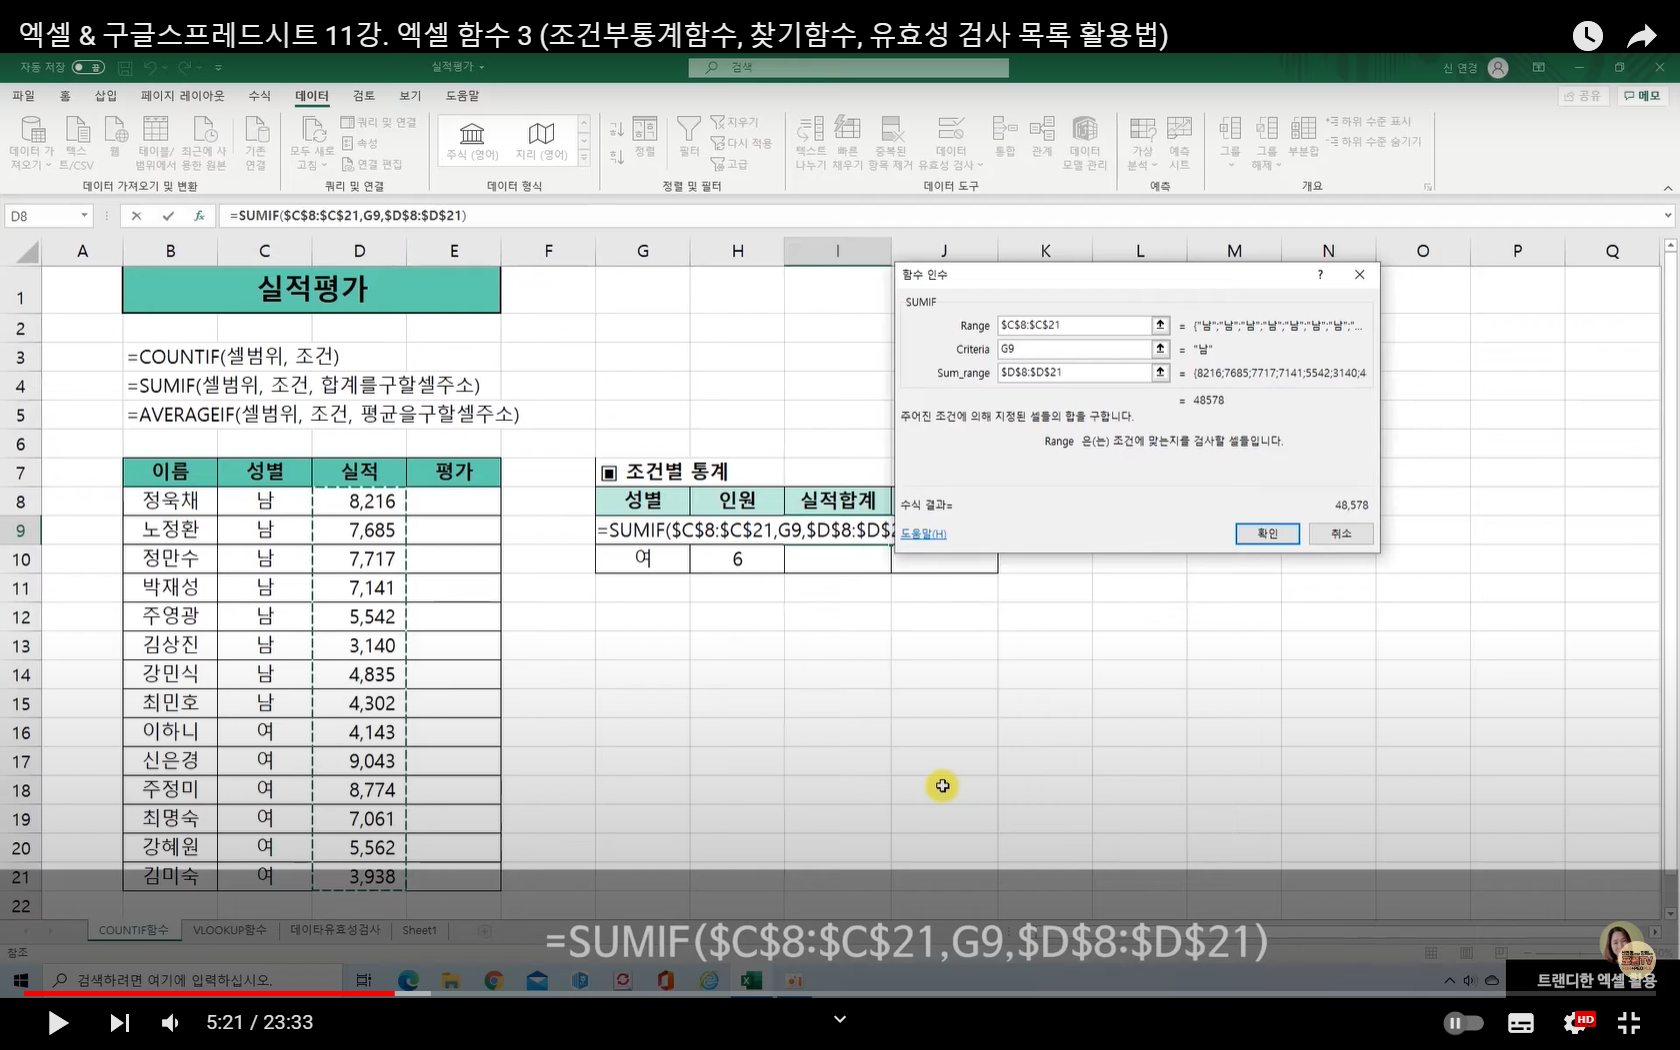The height and width of the screenshot is (1050, 1680).
Task: Click the YouTube watch later clock icon
Action: (x=1587, y=36)
